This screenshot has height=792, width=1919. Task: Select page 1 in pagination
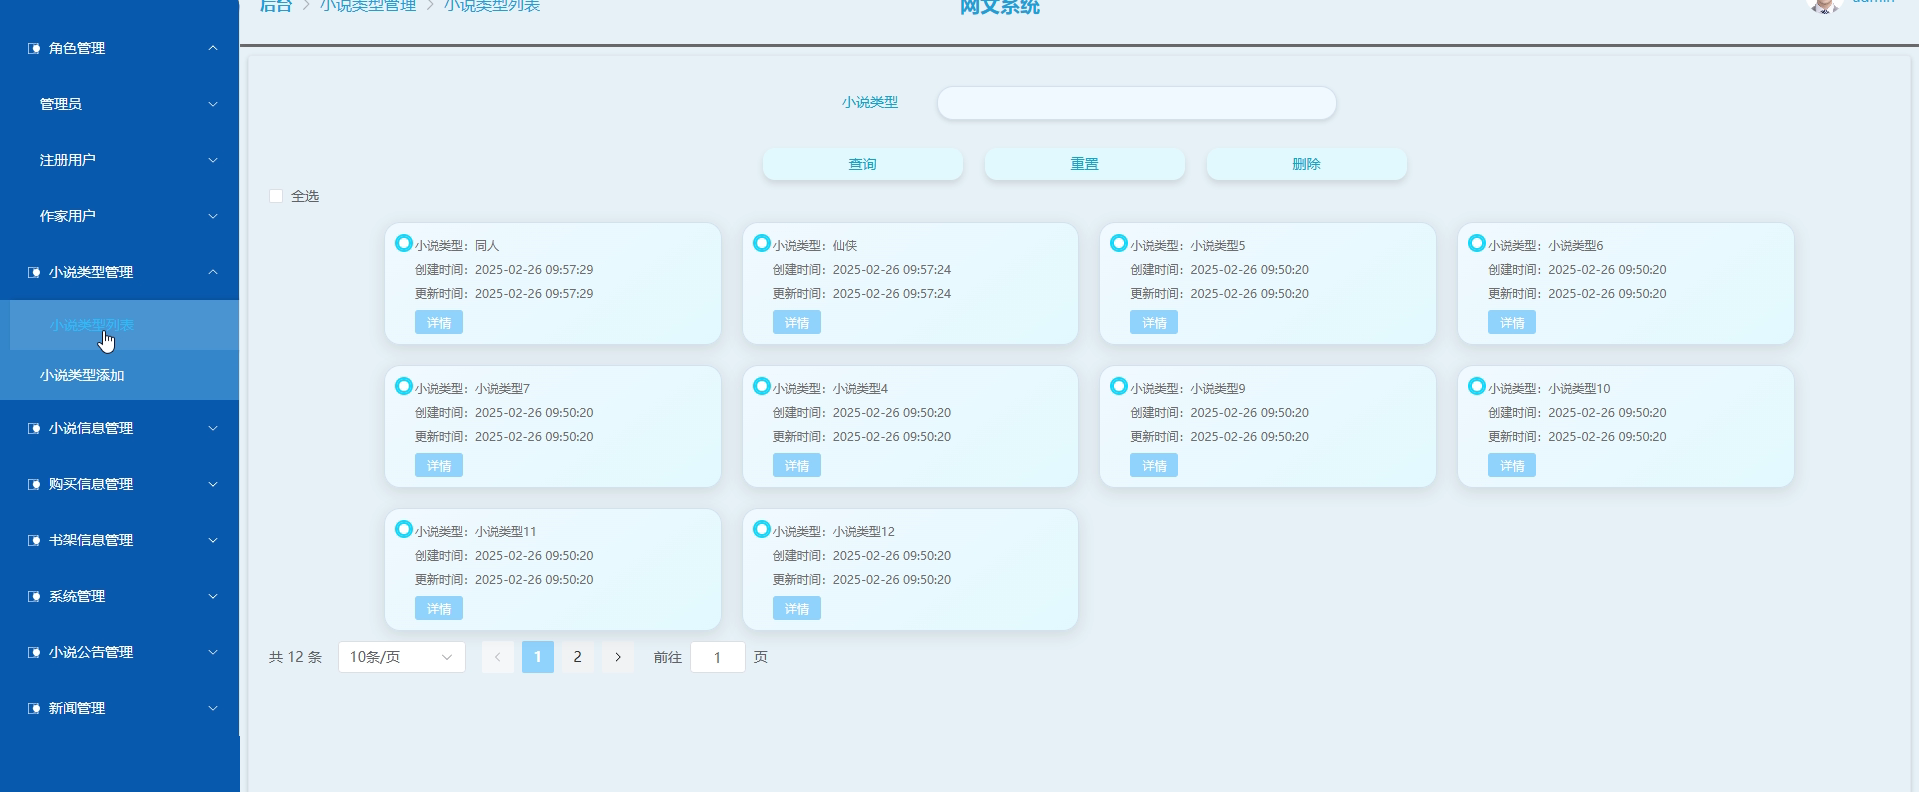(538, 657)
